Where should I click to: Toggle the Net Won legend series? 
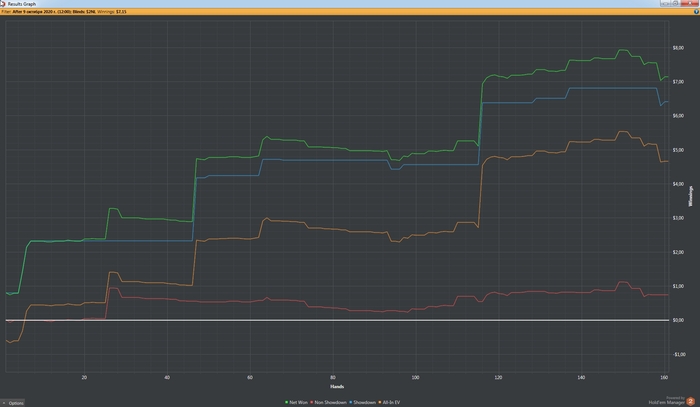coord(296,403)
